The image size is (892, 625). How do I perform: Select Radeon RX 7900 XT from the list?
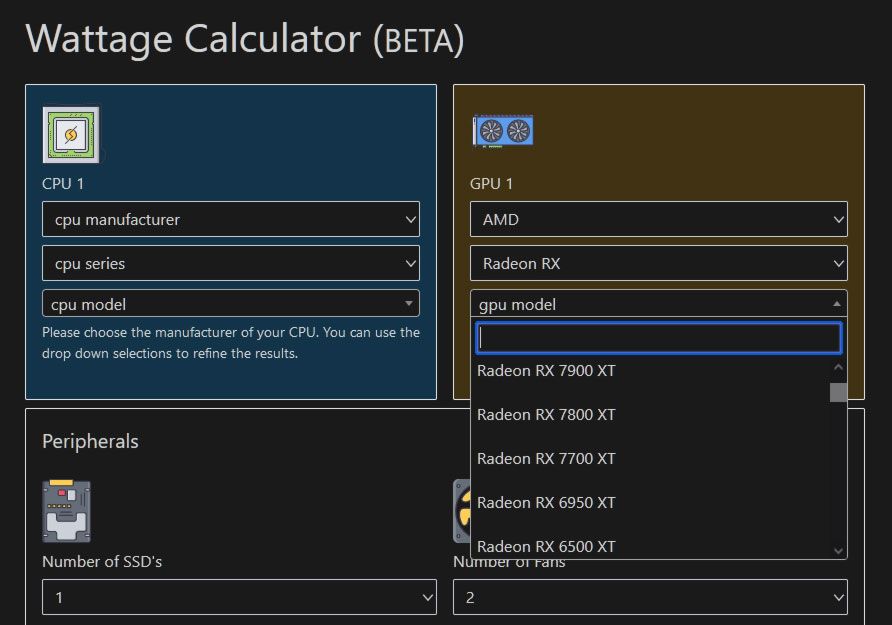pyautogui.click(x=547, y=370)
